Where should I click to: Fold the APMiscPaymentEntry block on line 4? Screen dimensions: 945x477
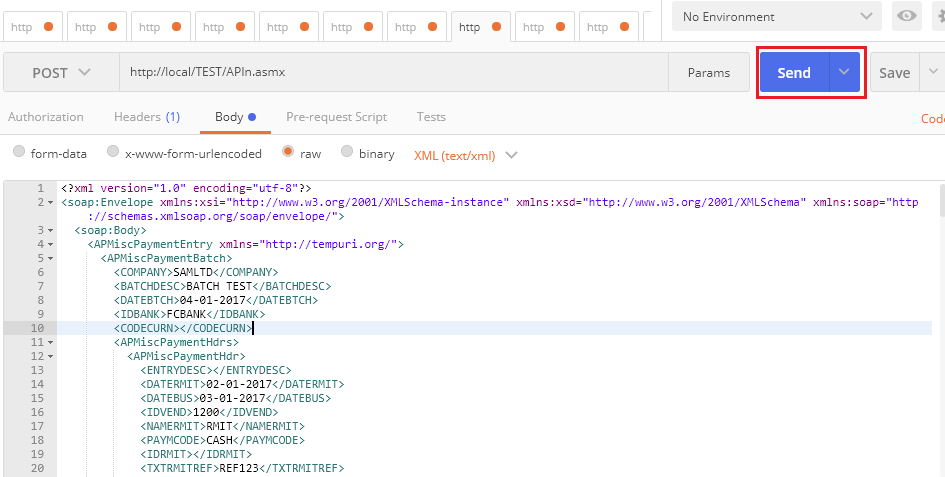point(50,244)
